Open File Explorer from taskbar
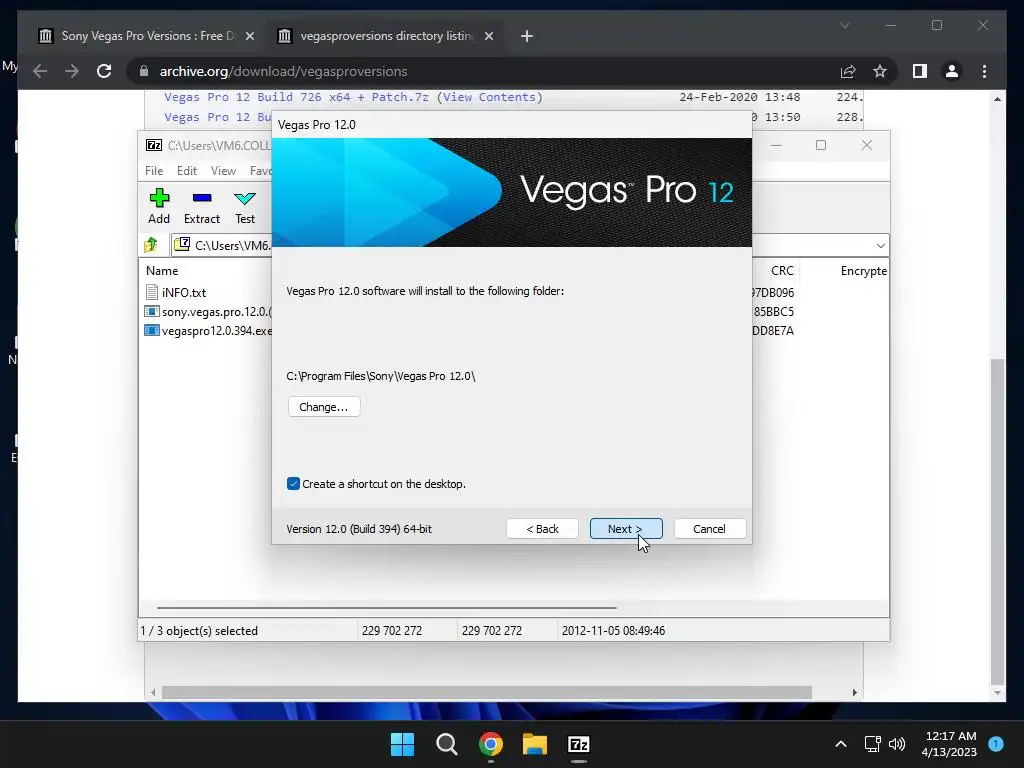The image size is (1024, 768). [x=534, y=744]
